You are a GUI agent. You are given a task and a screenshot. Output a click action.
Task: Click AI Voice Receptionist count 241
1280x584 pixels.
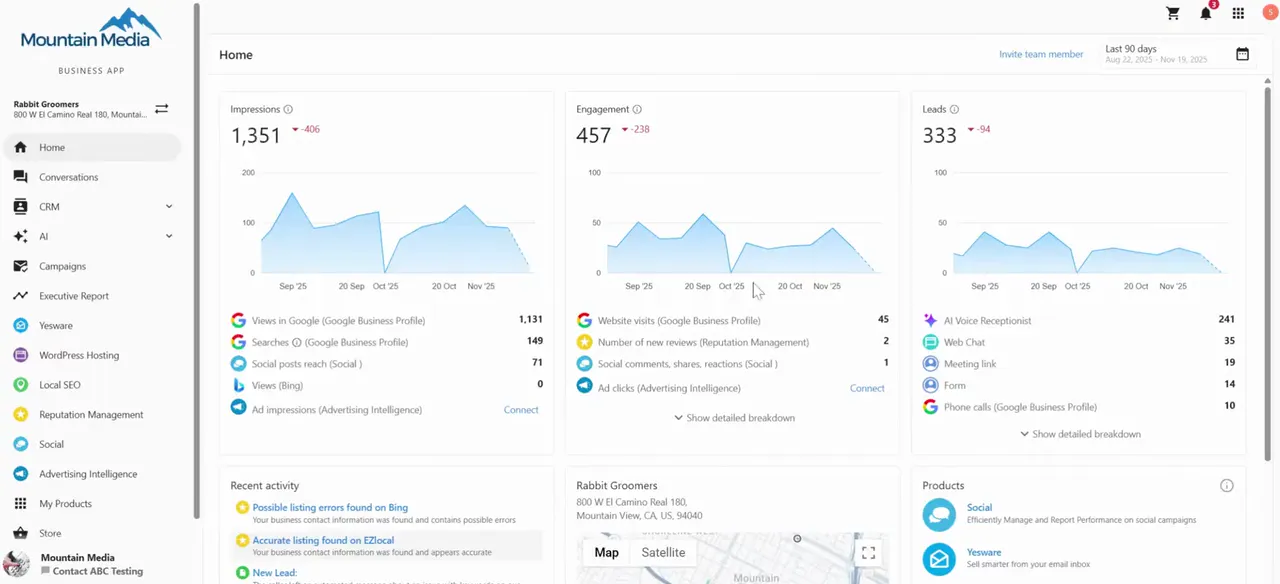(x=1226, y=320)
